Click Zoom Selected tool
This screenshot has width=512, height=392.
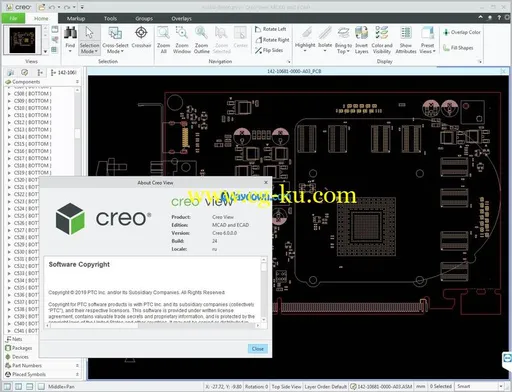(x=222, y=40)
